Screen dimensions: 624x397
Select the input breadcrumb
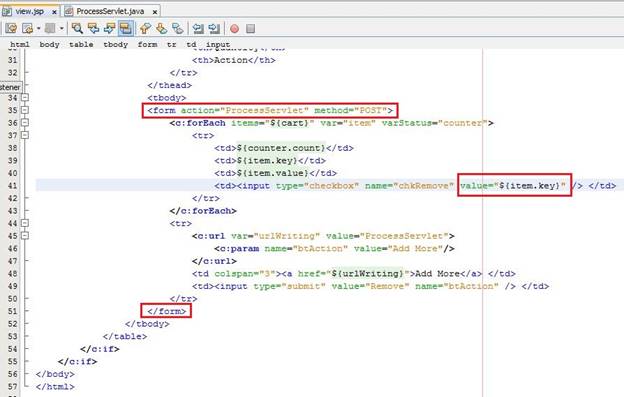[x=218, y=44]
